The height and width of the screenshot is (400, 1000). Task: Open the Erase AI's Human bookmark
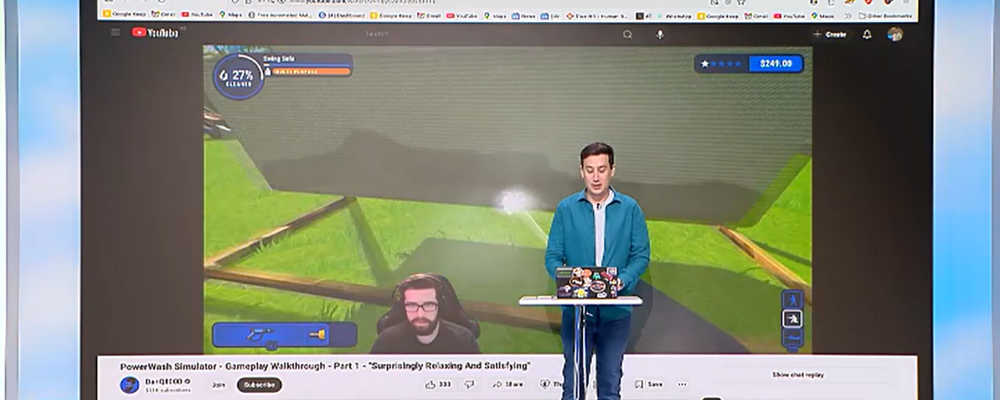click(596, 15)
